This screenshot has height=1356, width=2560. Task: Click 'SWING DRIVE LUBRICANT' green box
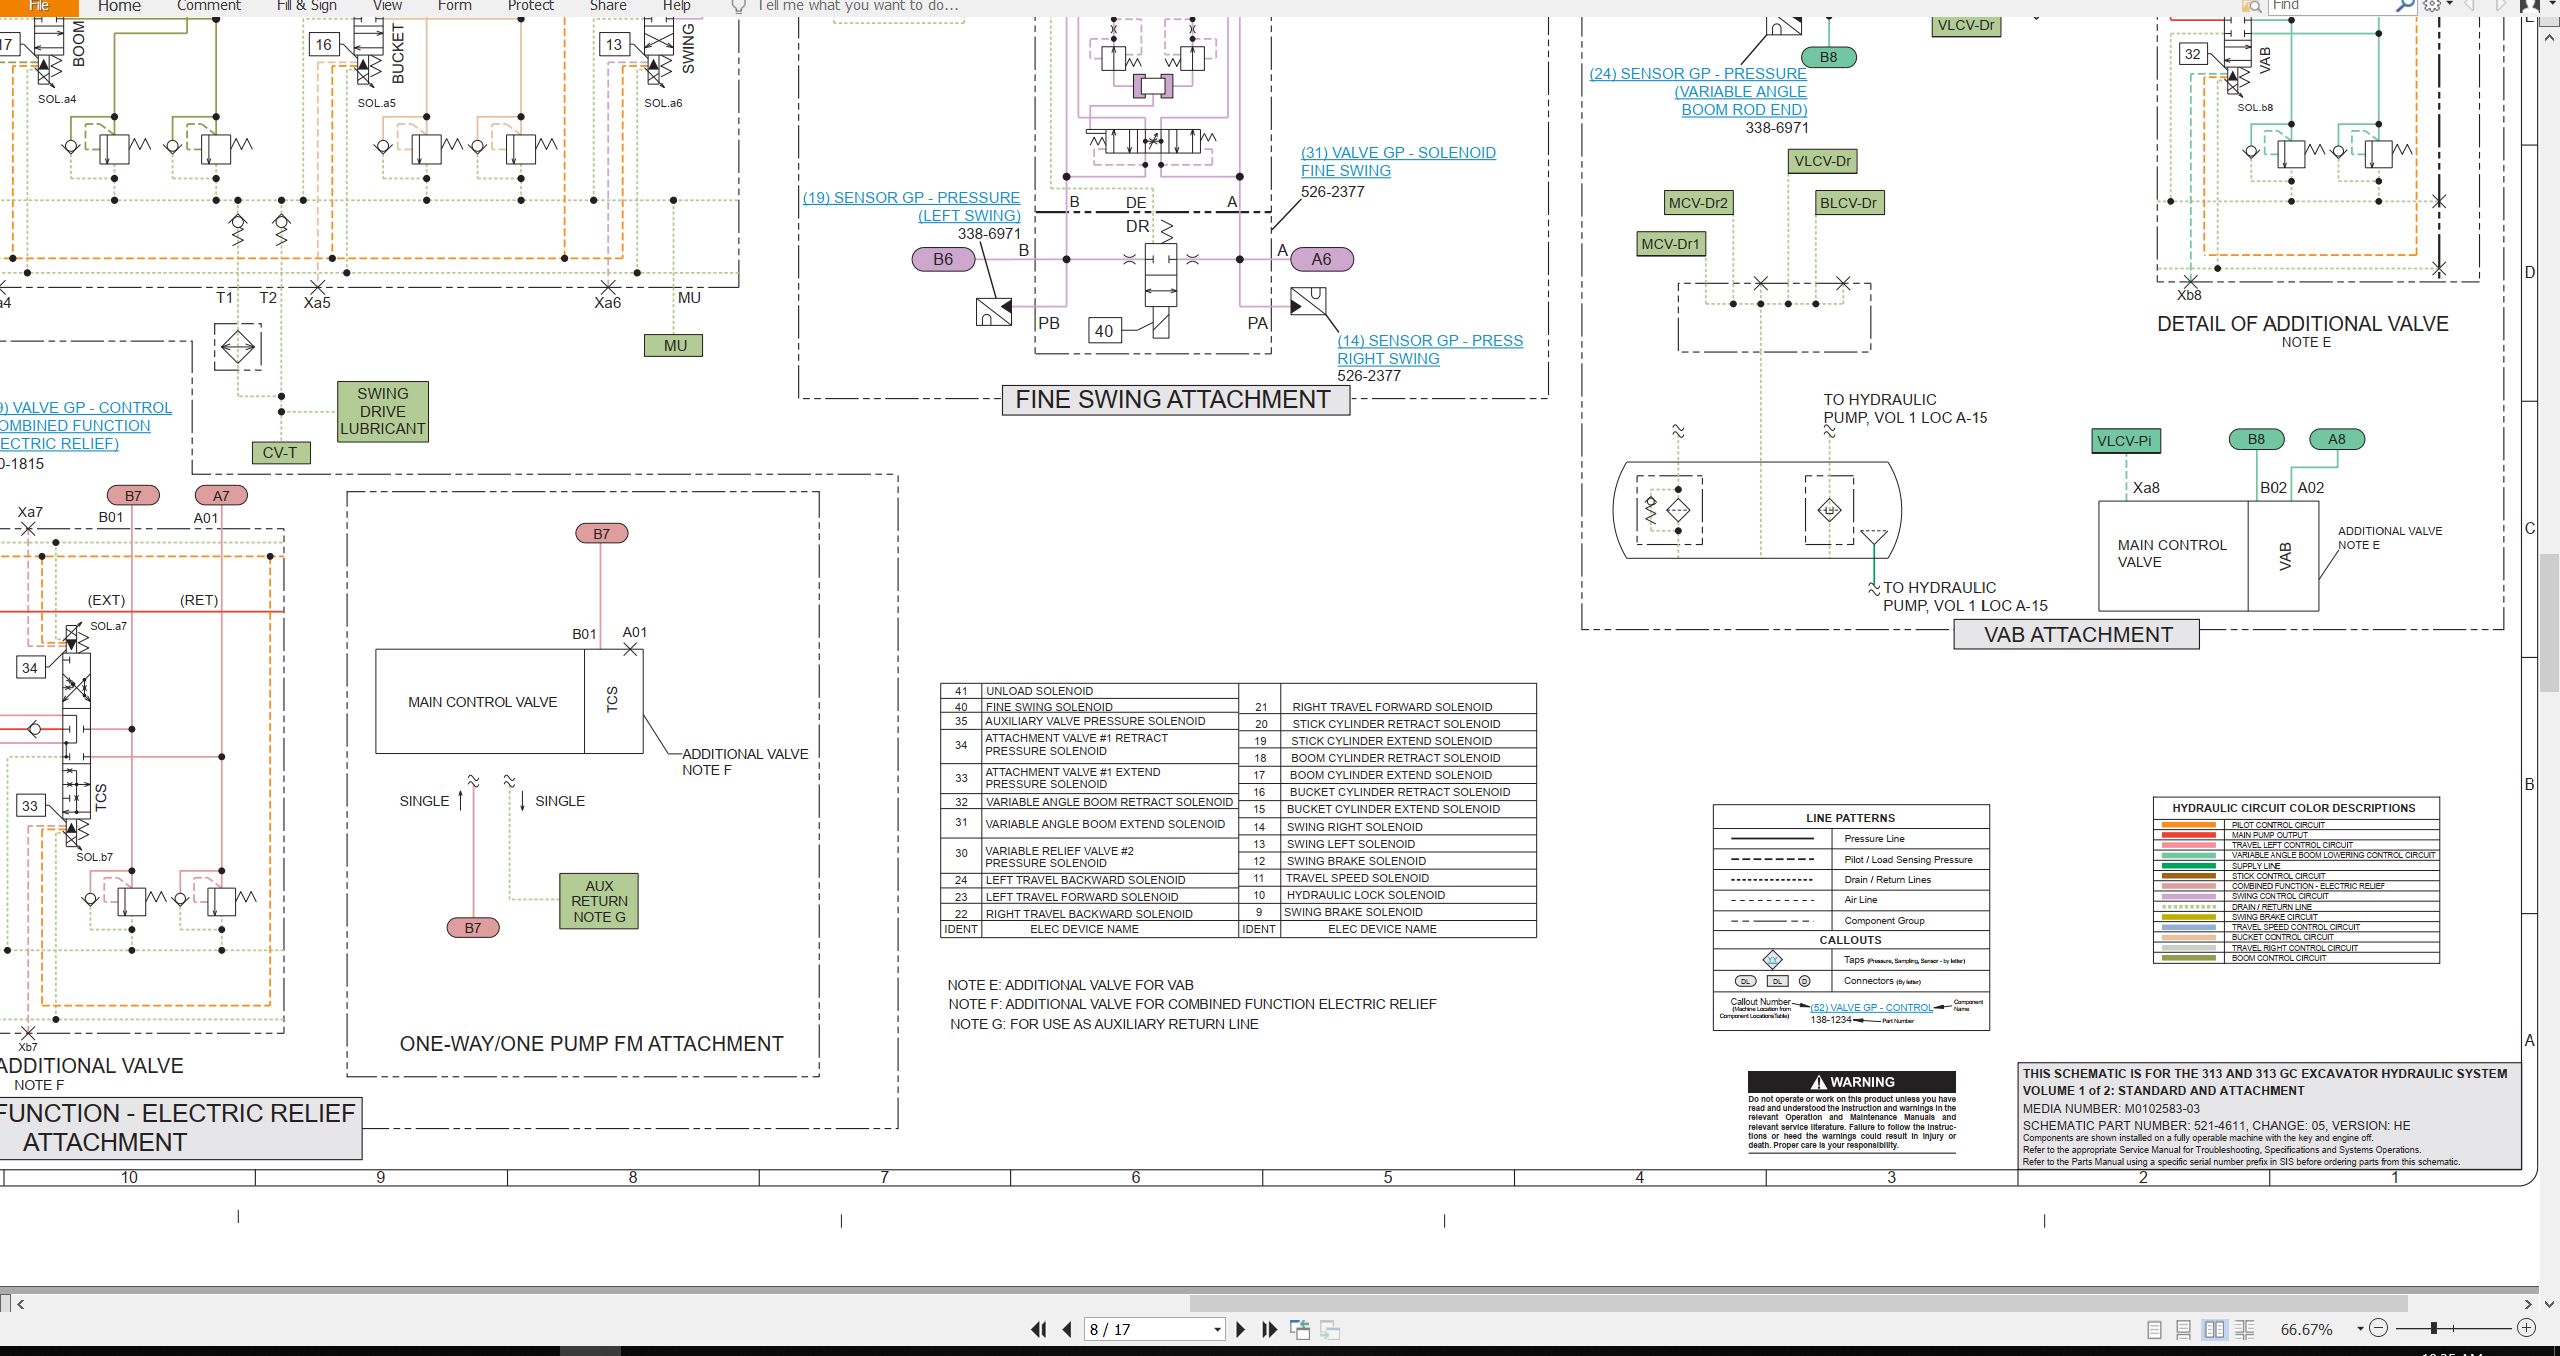pos(383,411)
